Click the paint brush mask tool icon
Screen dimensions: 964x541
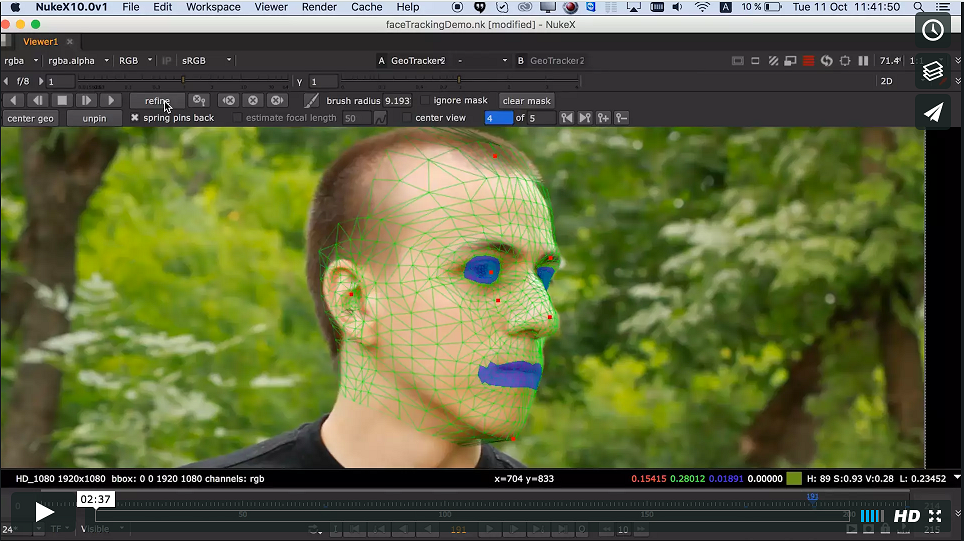pyautogui.click(x=312, y=101)
